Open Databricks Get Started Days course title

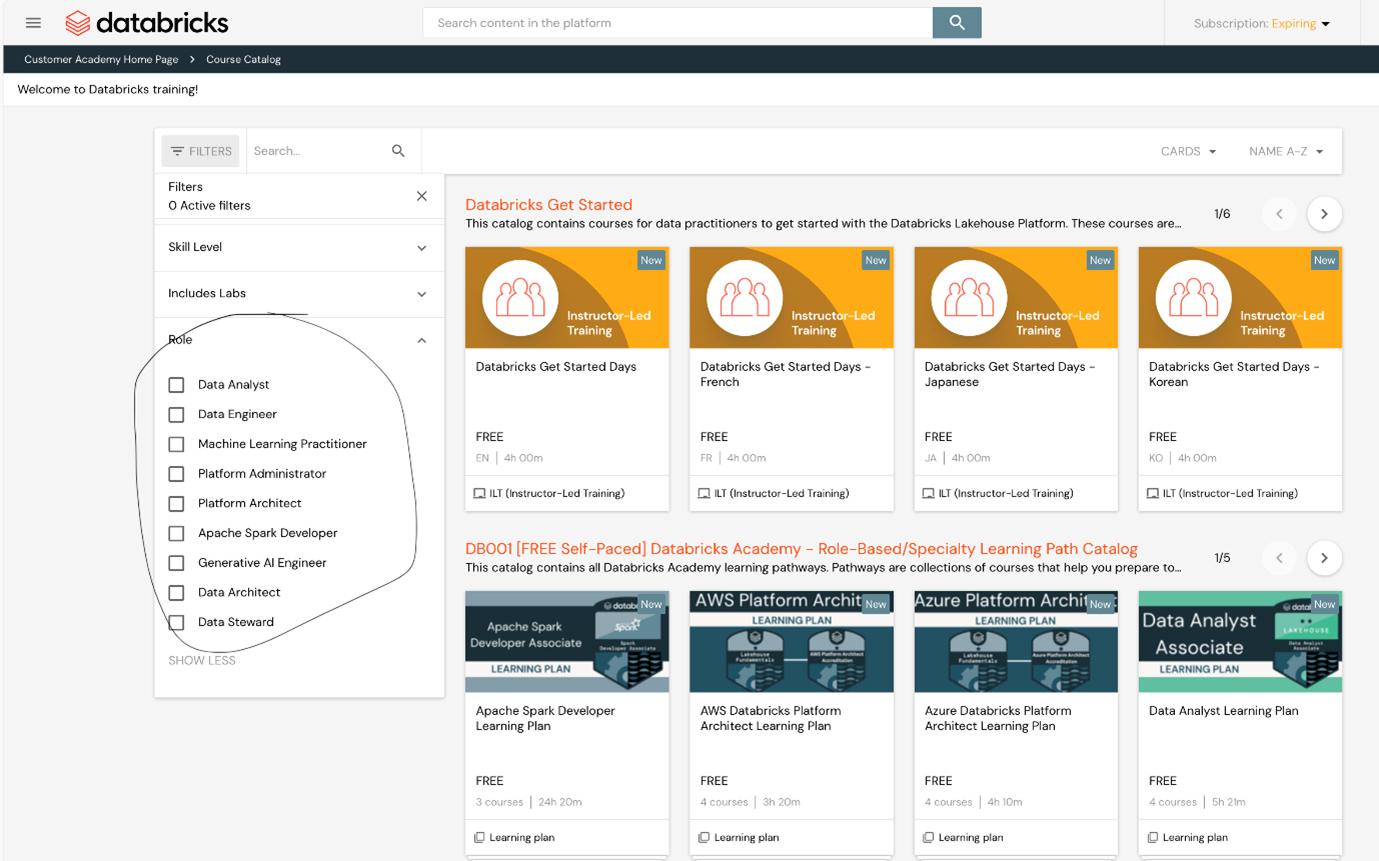(x=556, y=367)
